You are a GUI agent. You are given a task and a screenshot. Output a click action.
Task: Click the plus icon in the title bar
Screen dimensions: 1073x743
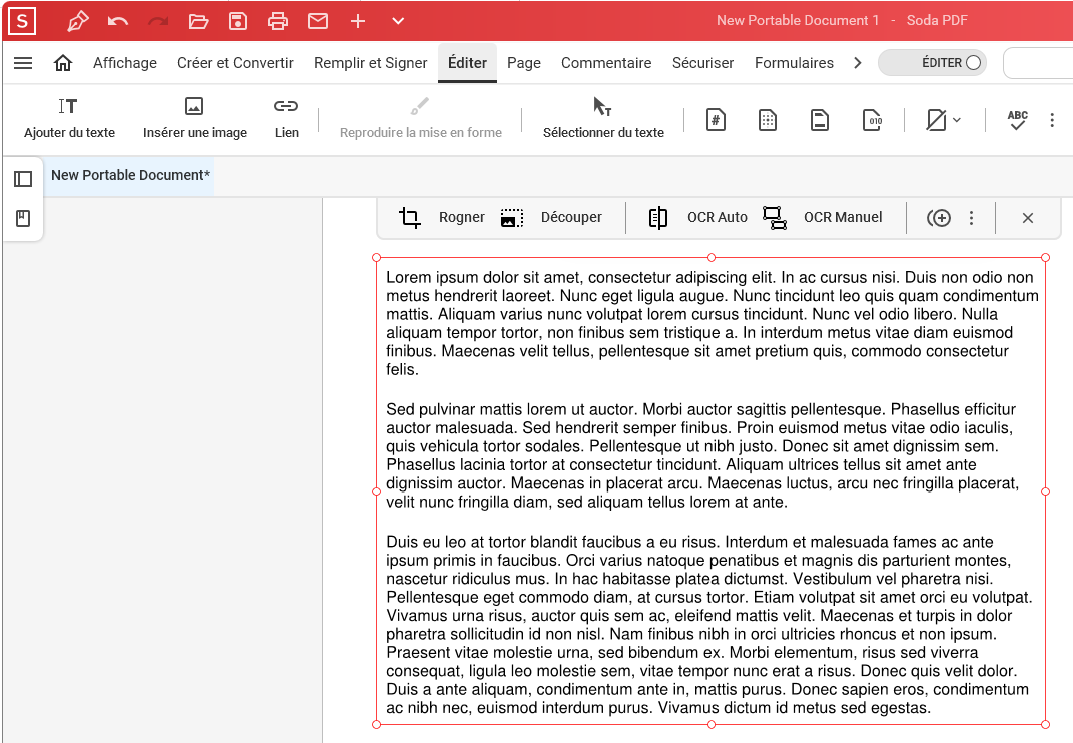pos(358,21)
